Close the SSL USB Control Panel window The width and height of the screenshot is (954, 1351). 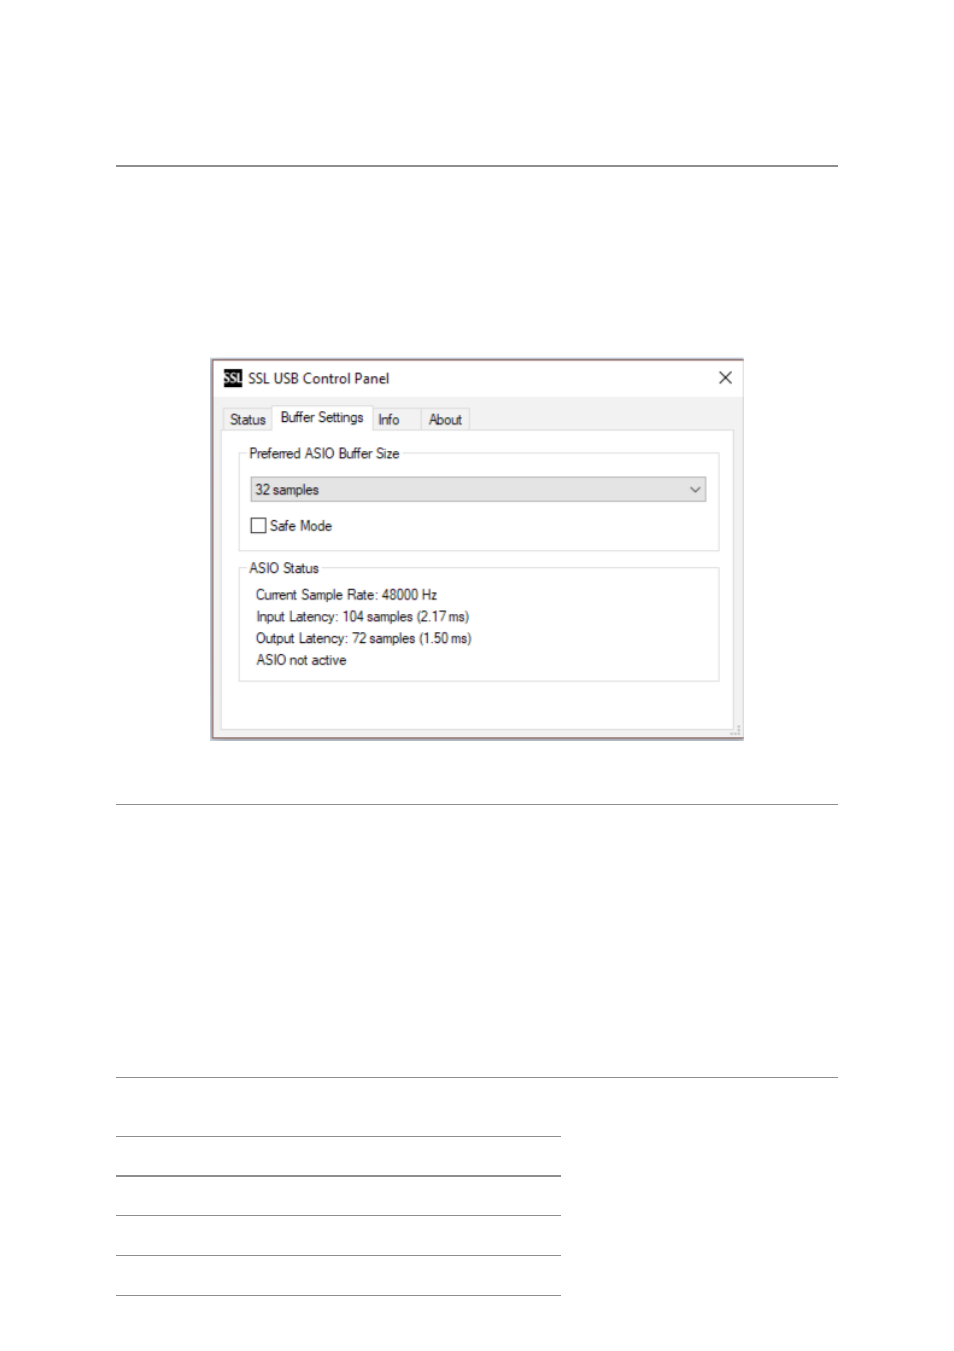pyautogui.click(x=725, y=377)
